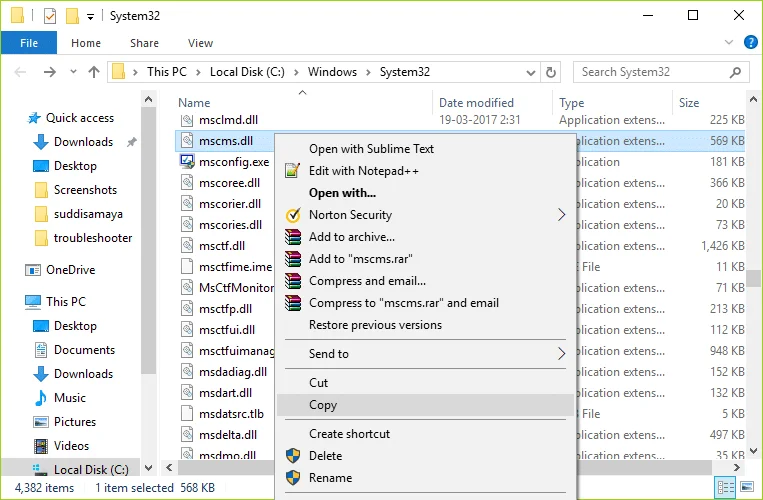Click chevron between Windows and System32 in path

pos(368,73)
